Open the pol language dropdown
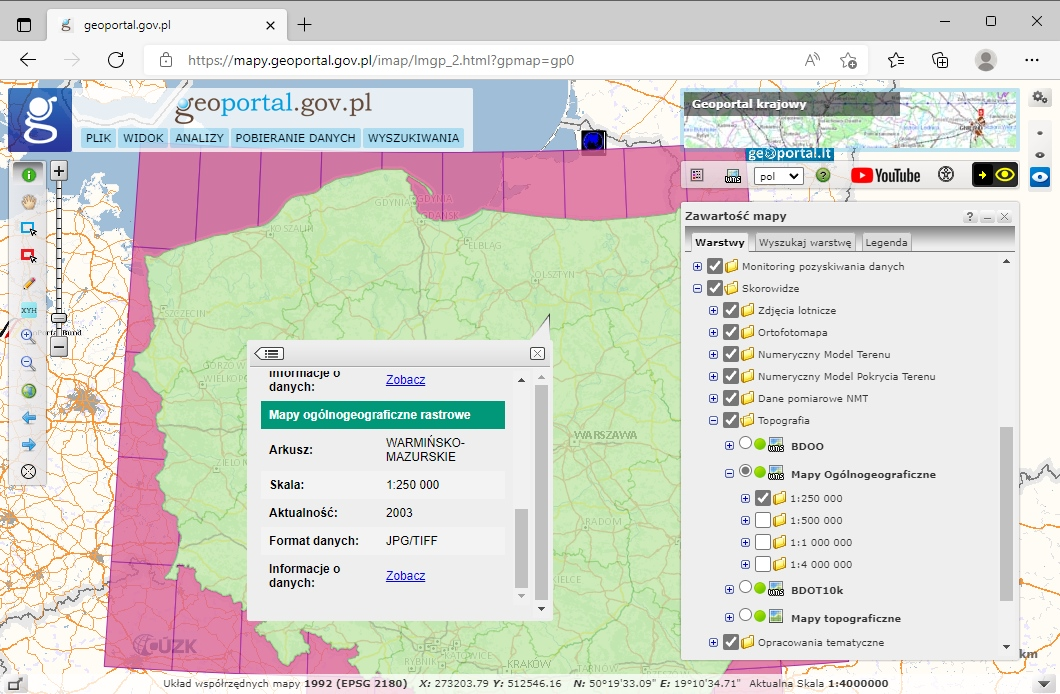The height and width of the screenshot is (694, 1060). [x=779, y=175]
